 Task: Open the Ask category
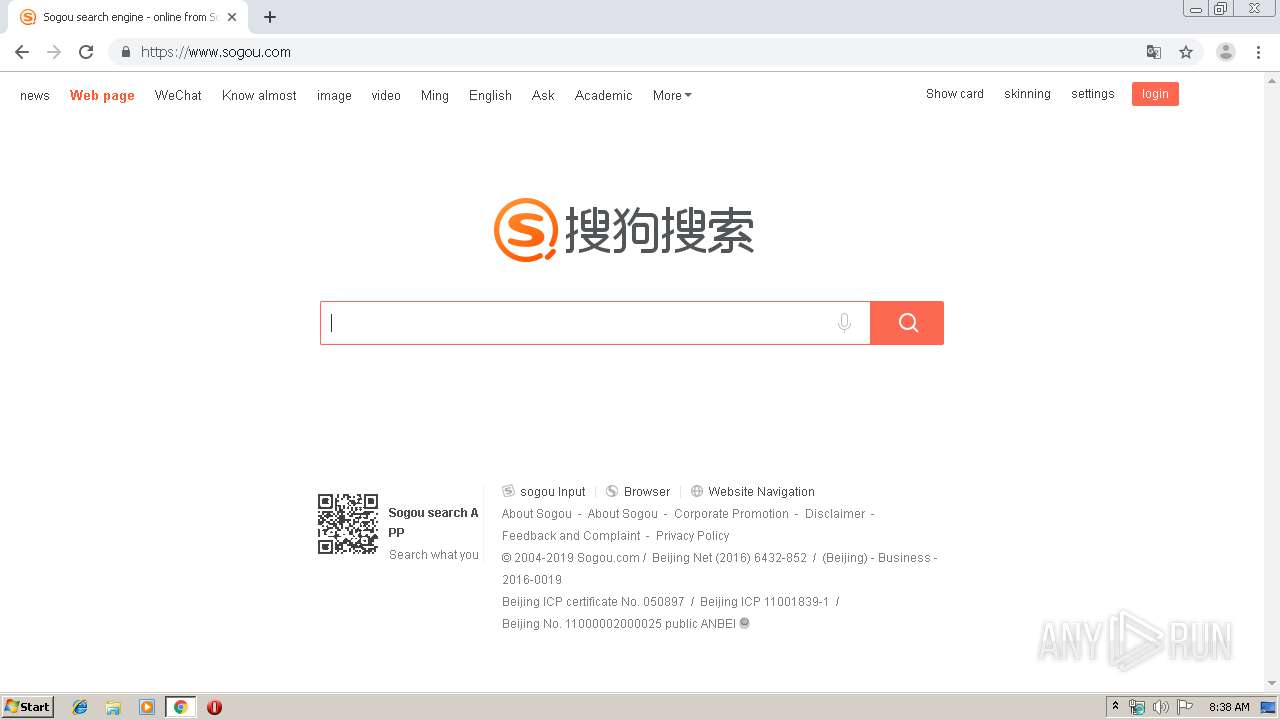click(543, 95)
